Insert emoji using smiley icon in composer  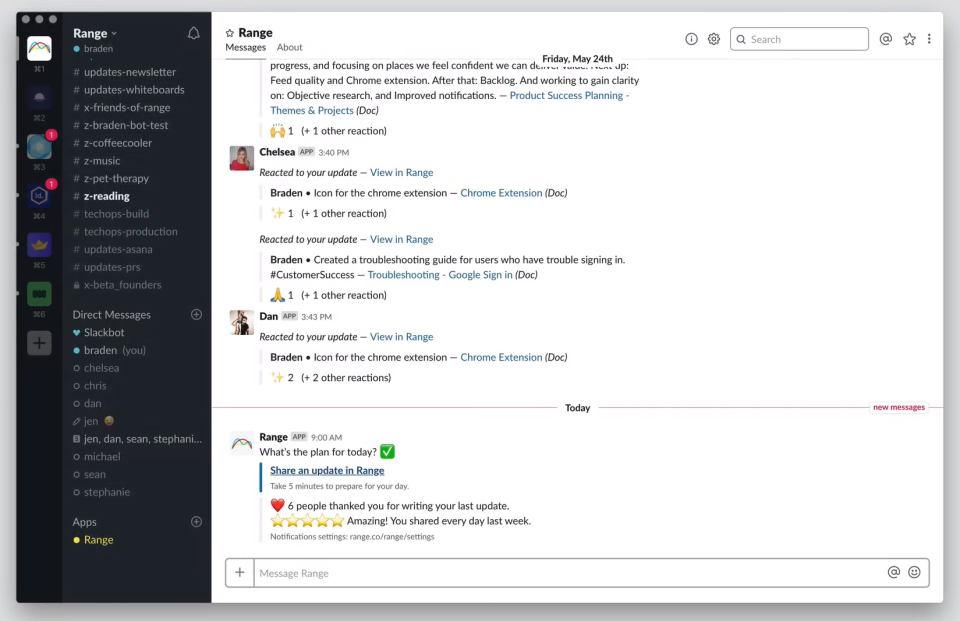tap(914, 572)
